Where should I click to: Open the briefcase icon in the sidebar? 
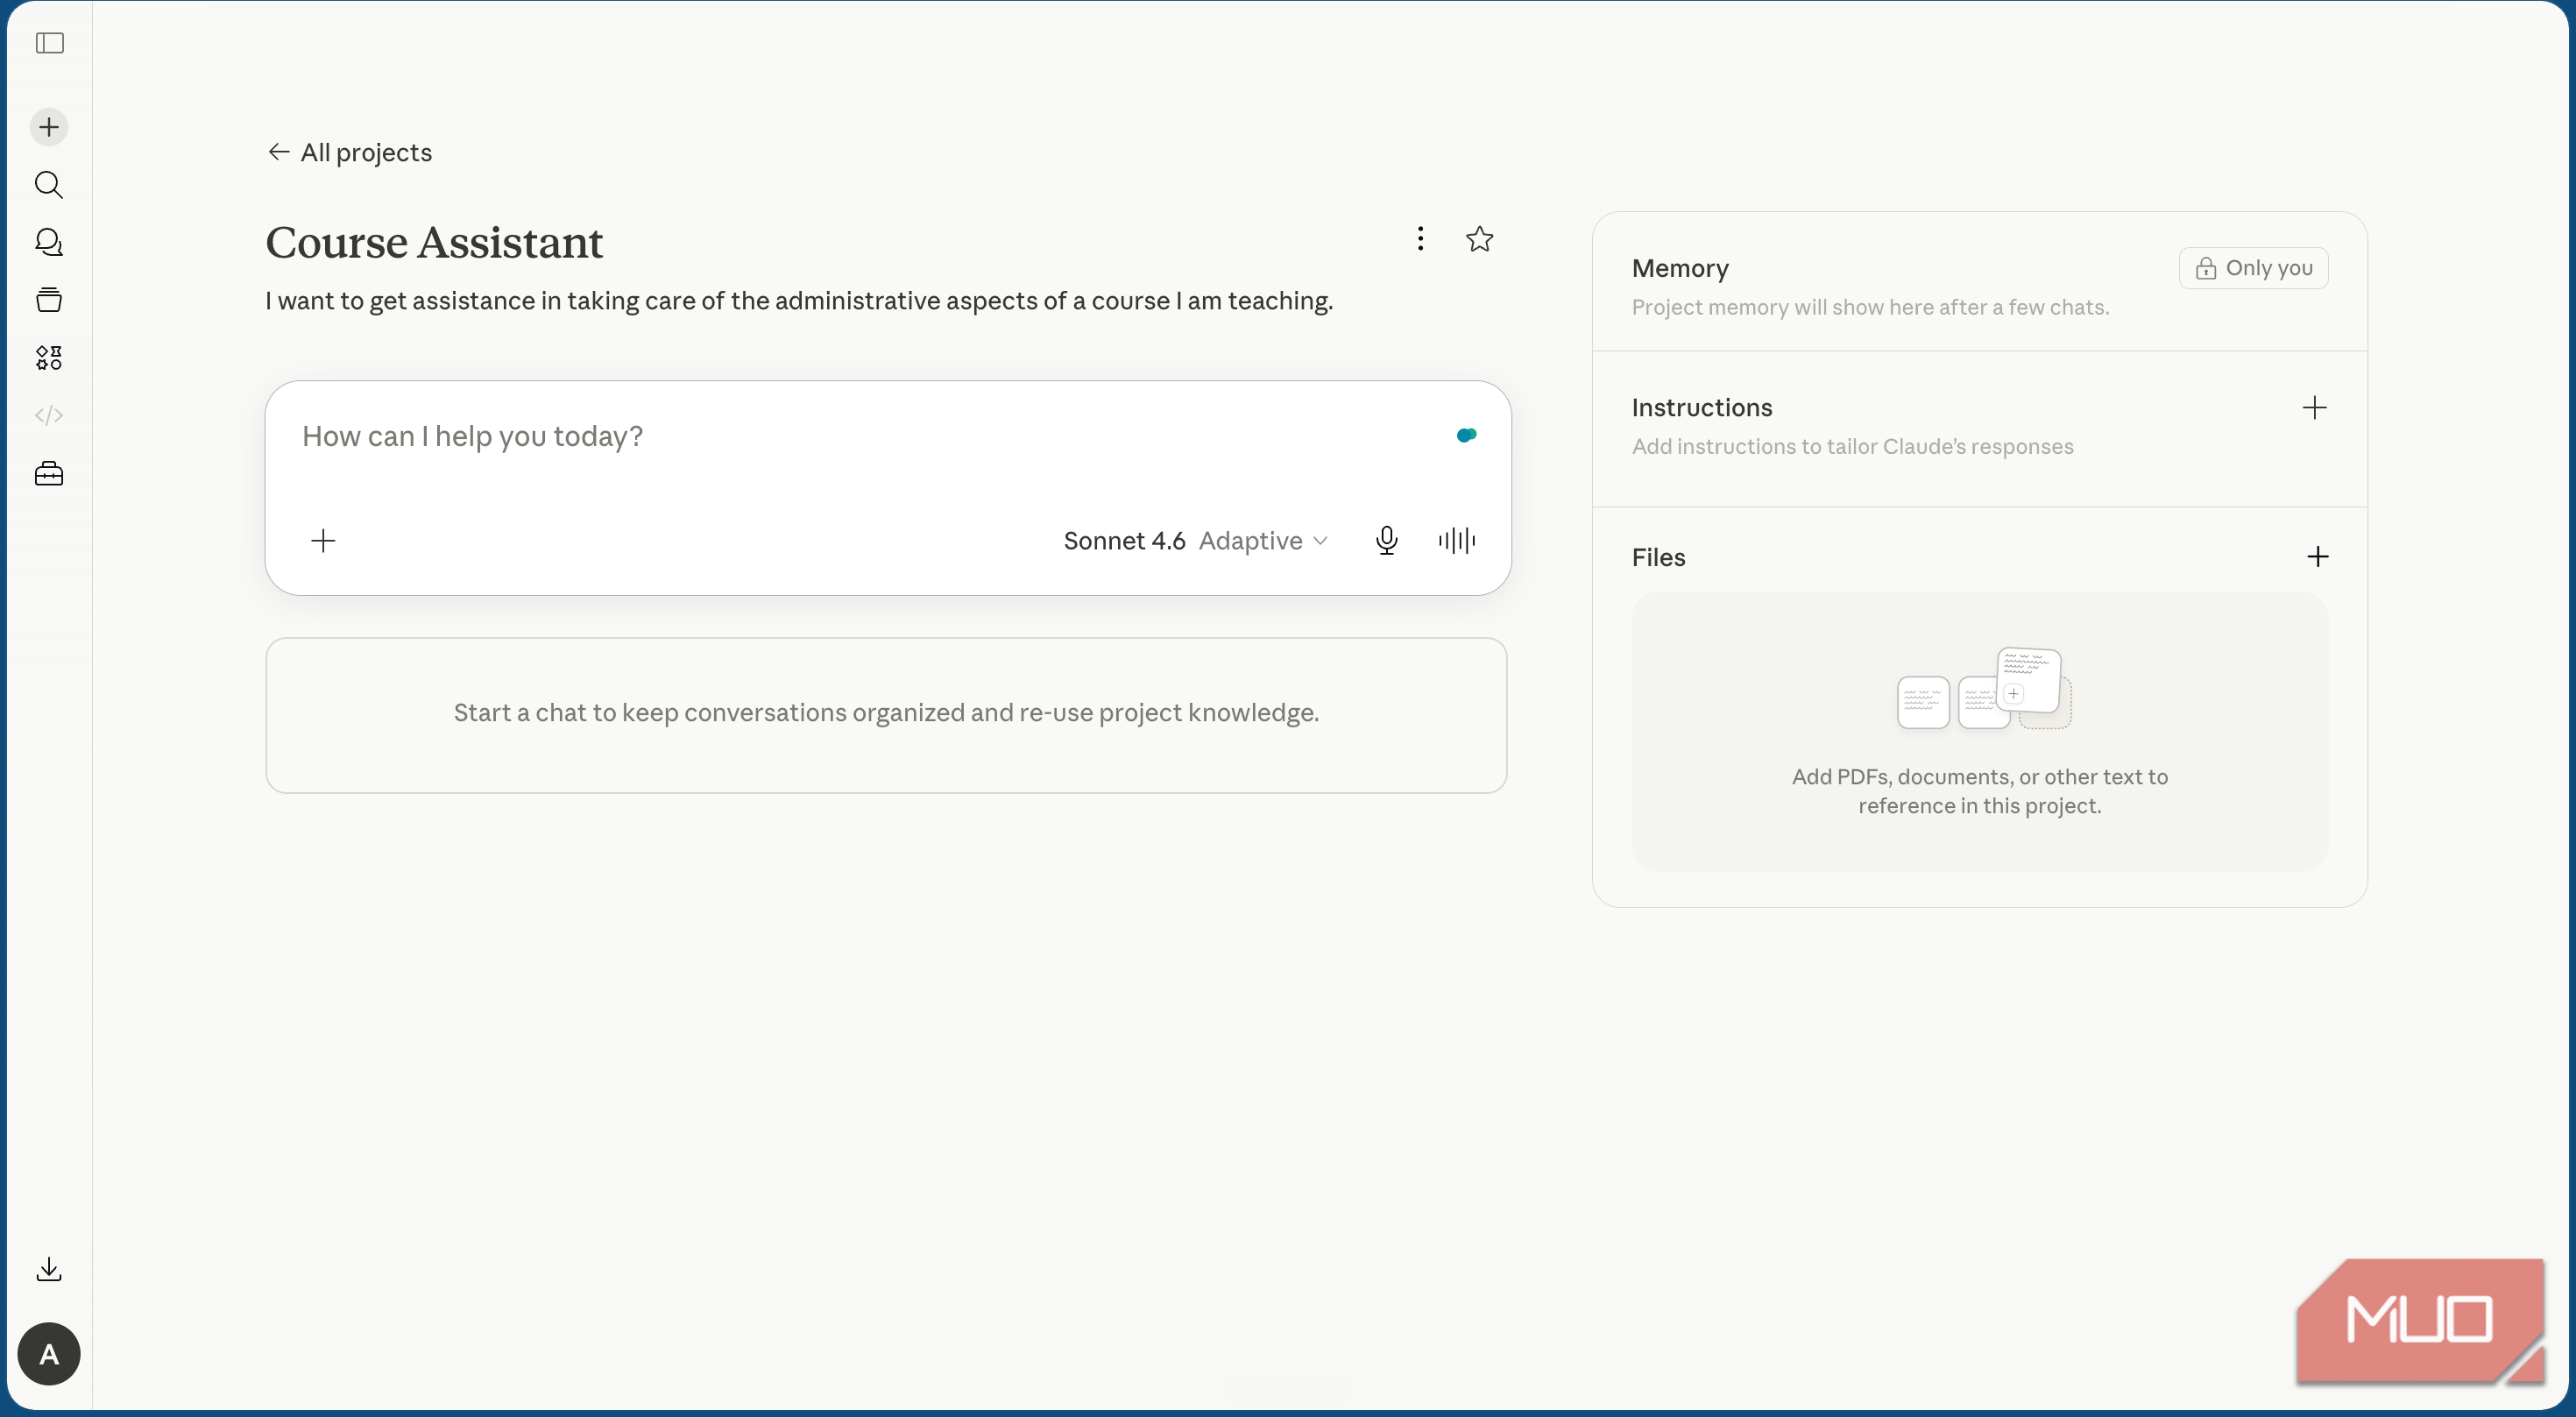(49, 473)
